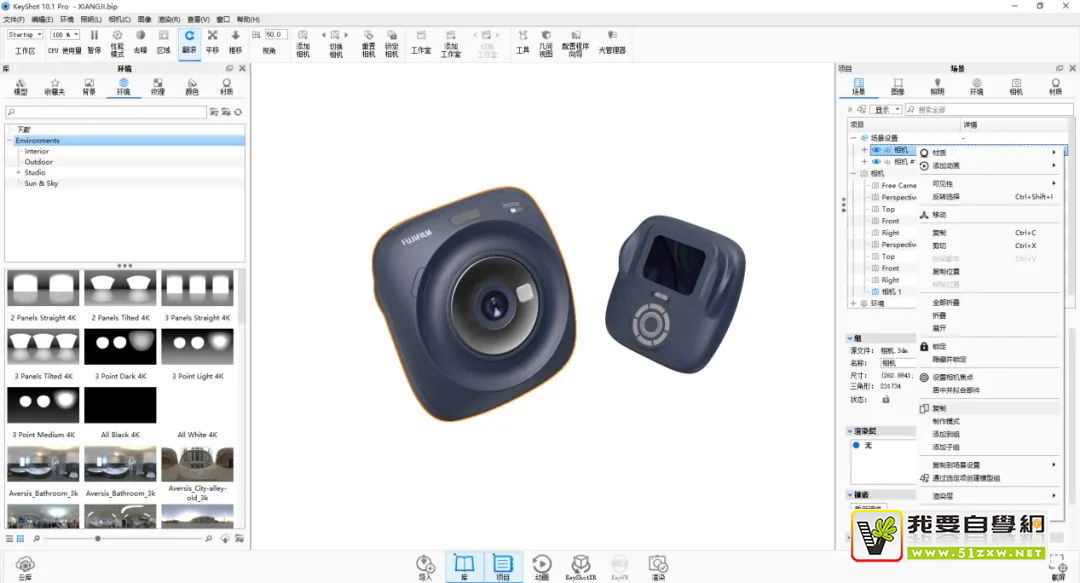Toggle eye visibility of second 相机 # item
The image size is (1080, 583).
[x=876, y=161]
